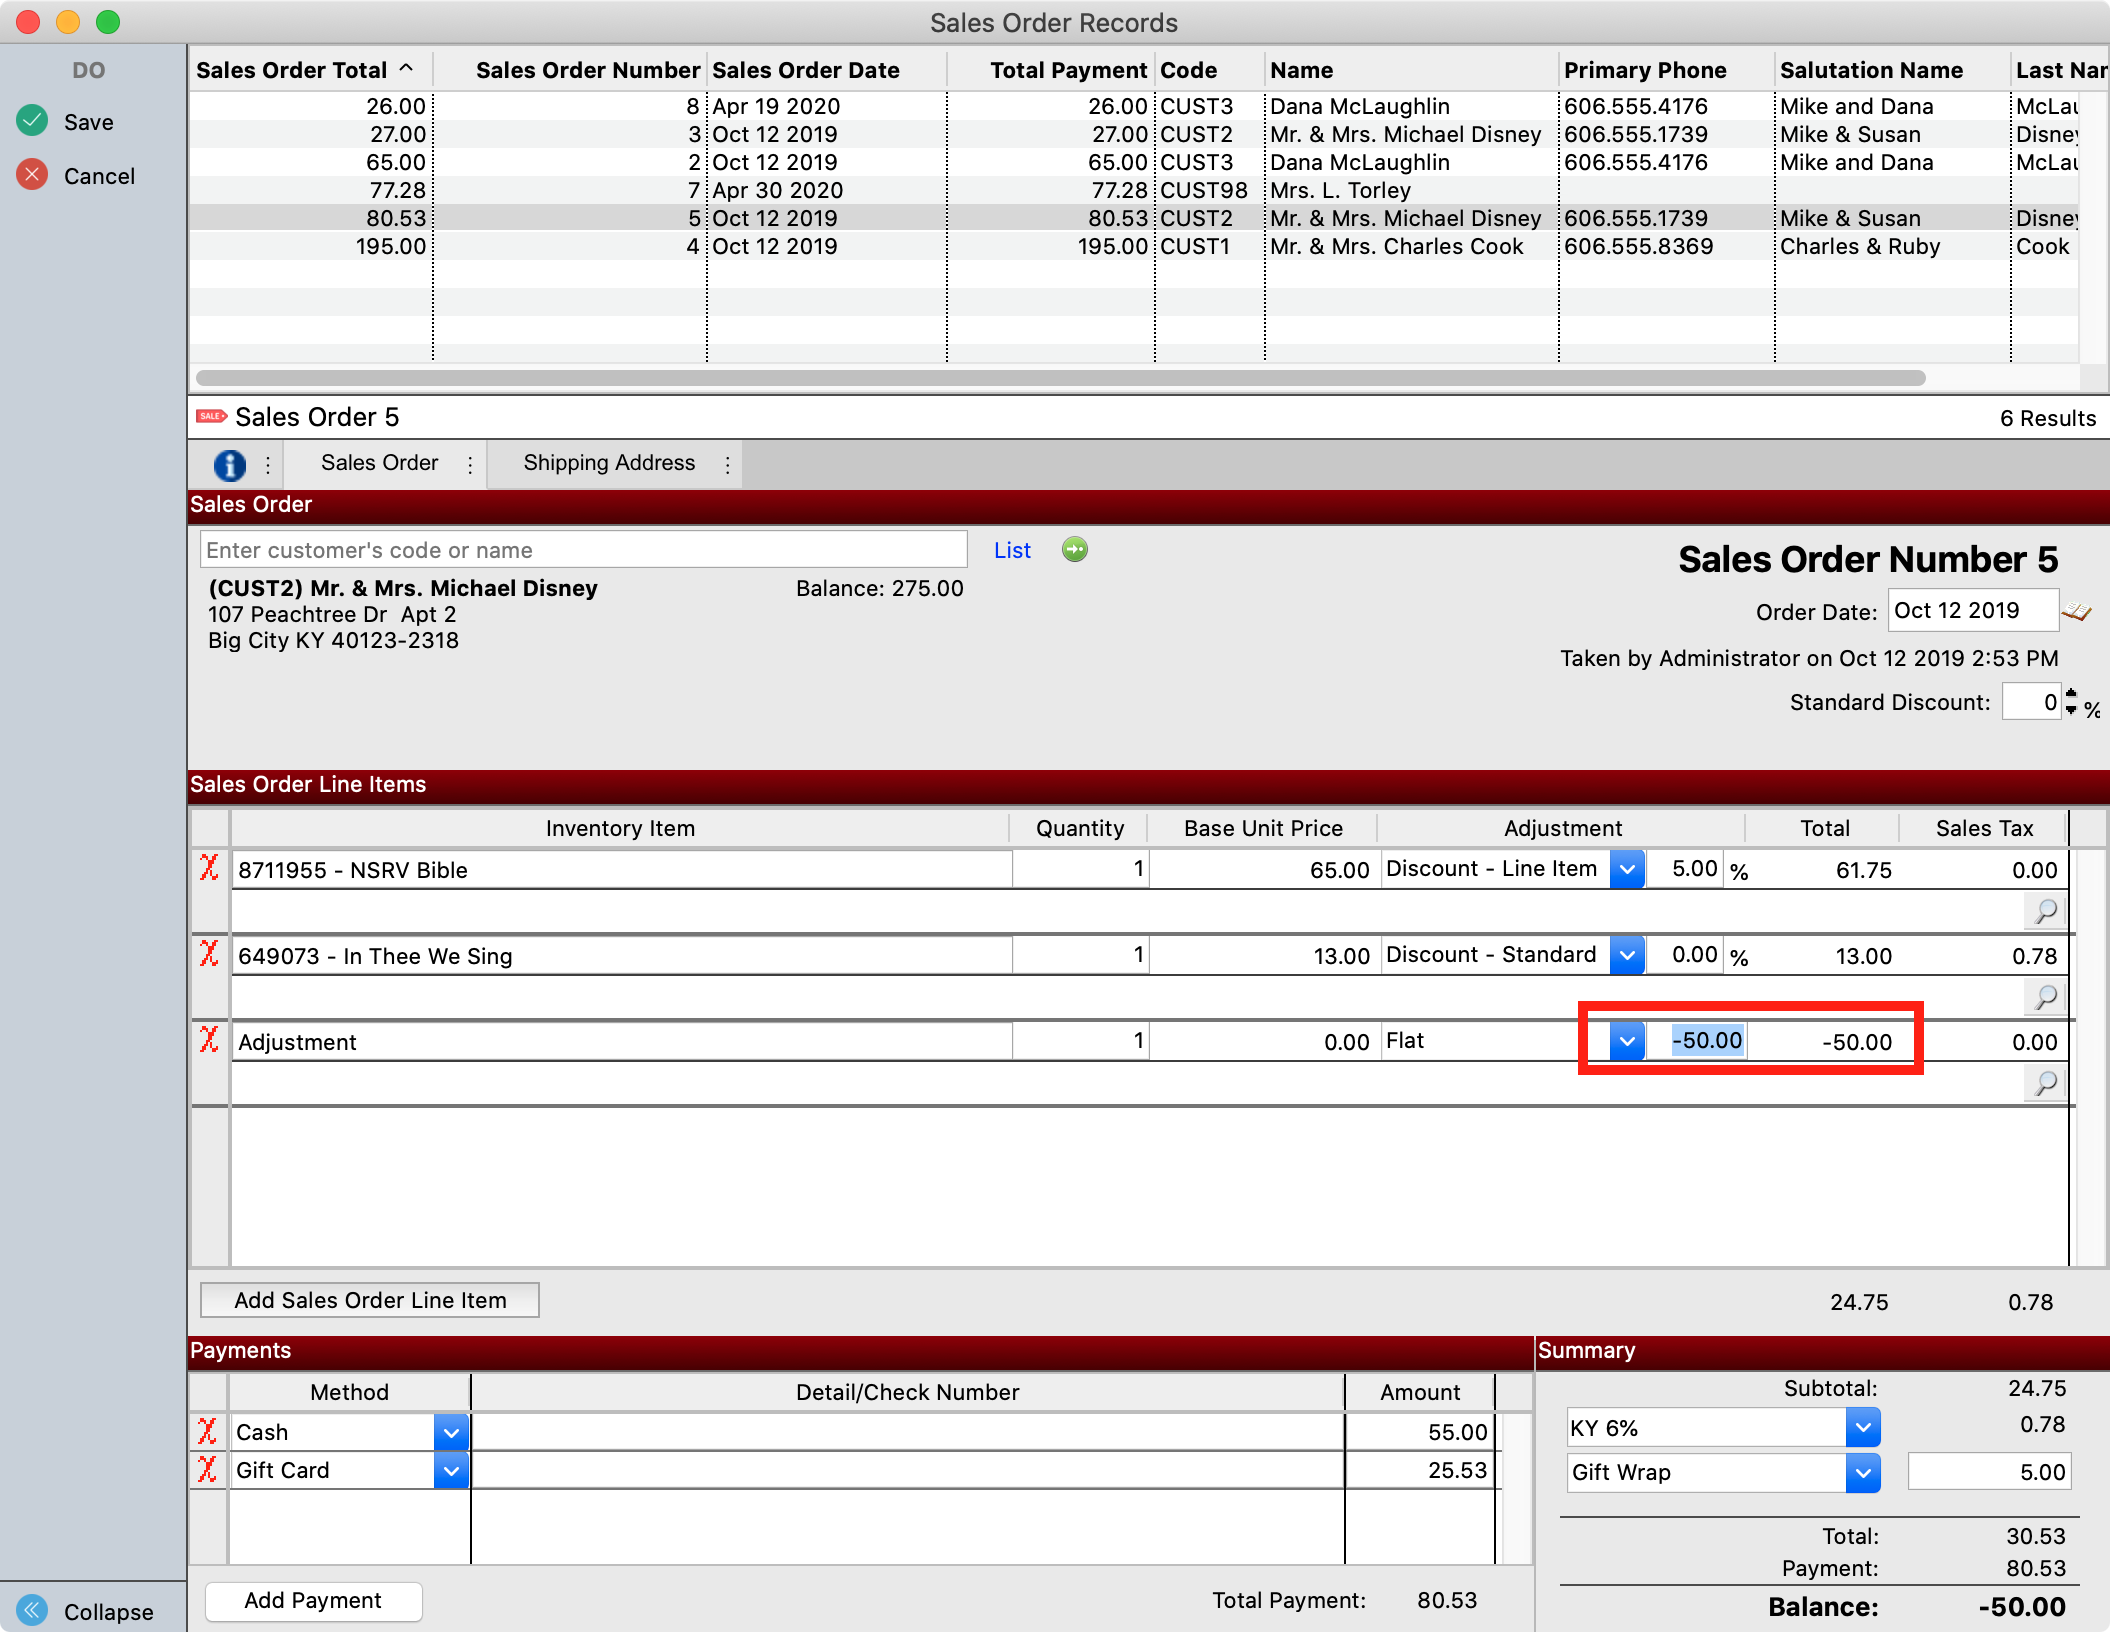Click the customer code or name field
This screenshot has height=1632, width=2110.
pyautogui.click(x=583, y=550)
